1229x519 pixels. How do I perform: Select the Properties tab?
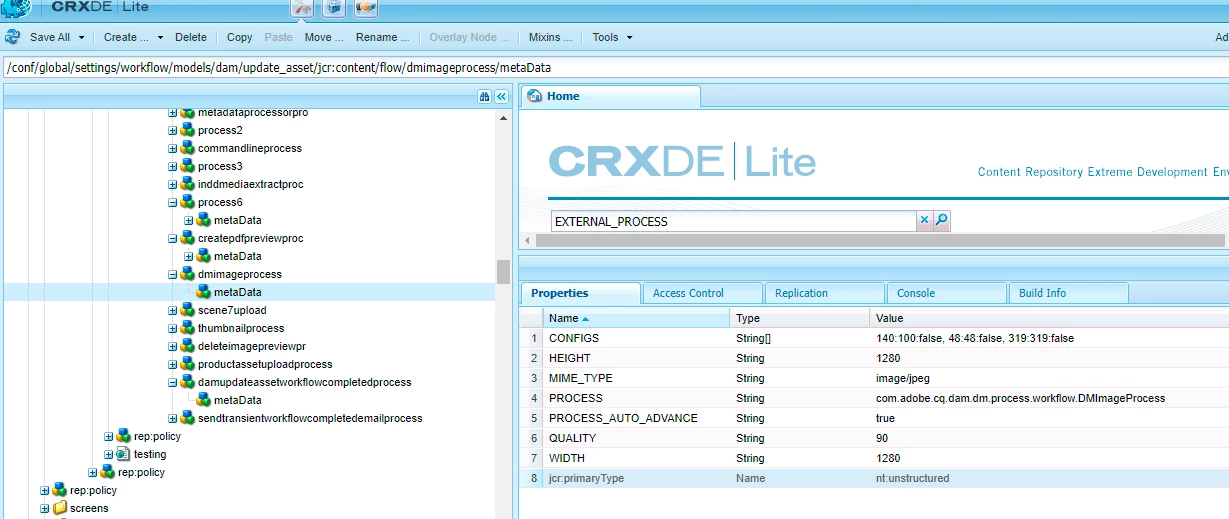pyautogui.click(x=580, y=293)
